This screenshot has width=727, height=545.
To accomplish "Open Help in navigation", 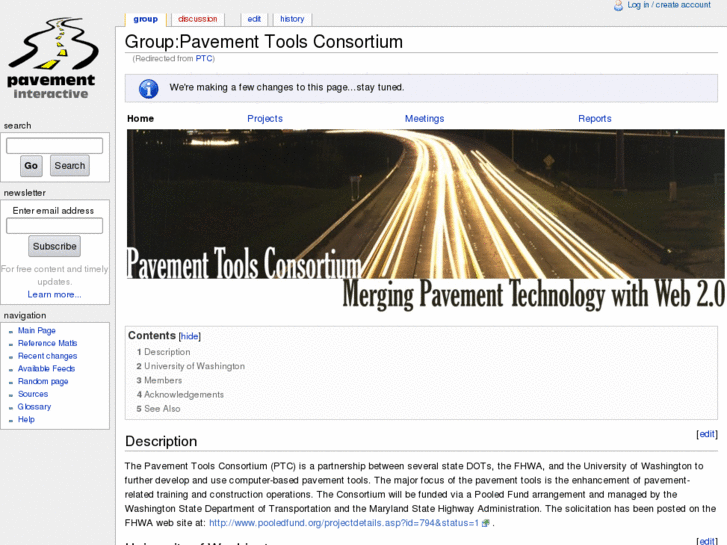I will (26, 419).
